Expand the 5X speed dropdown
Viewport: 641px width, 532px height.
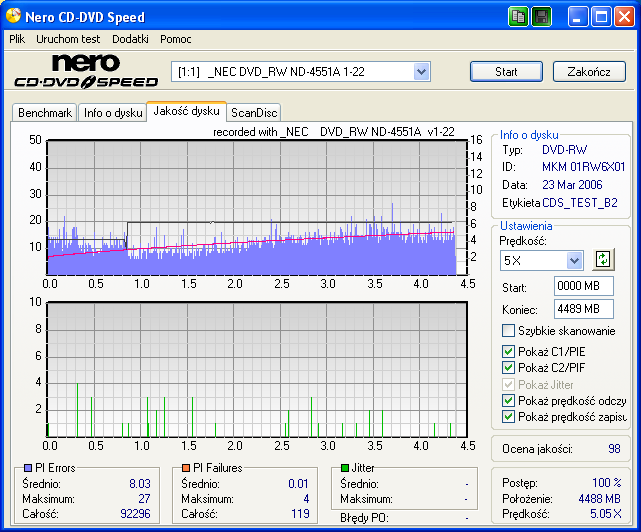coord(574,260)
